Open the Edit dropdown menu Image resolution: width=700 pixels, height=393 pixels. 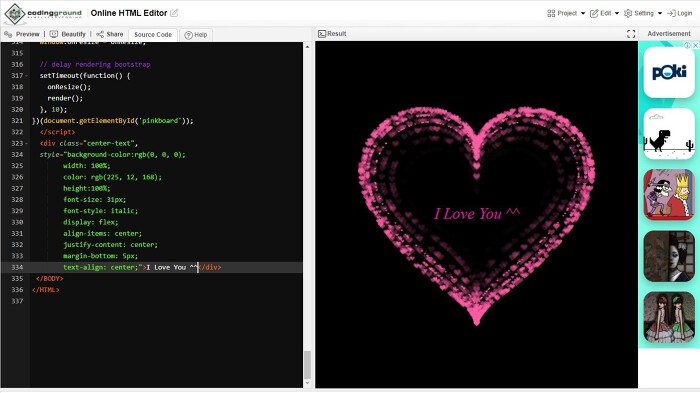pyautogui.click(x=604, y=13)
